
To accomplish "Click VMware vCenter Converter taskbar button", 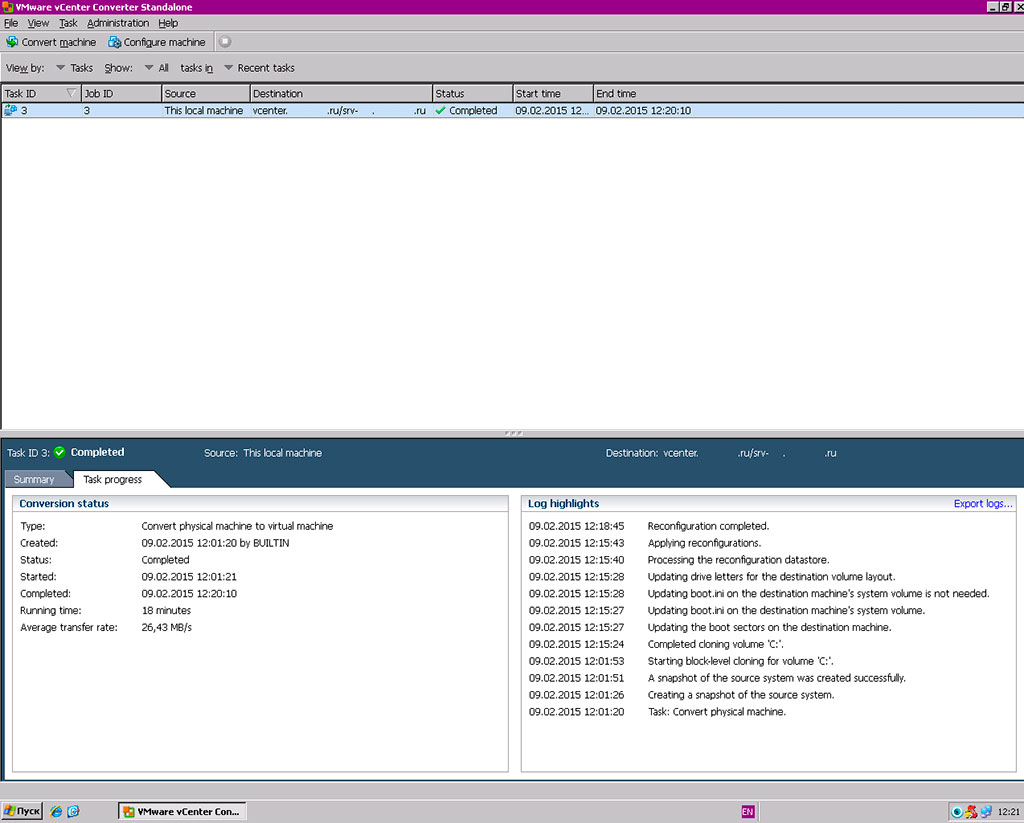I will tap(182, 811).
